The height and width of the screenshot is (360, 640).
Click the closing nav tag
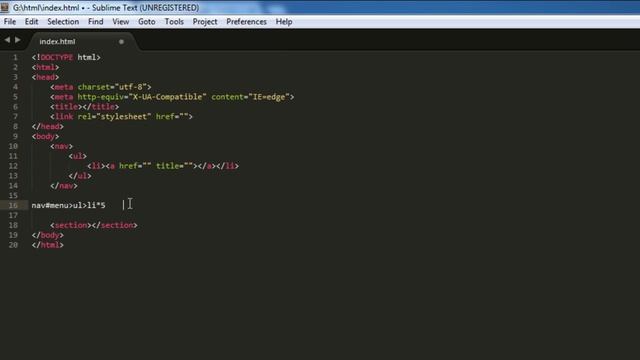pos(64,186)
